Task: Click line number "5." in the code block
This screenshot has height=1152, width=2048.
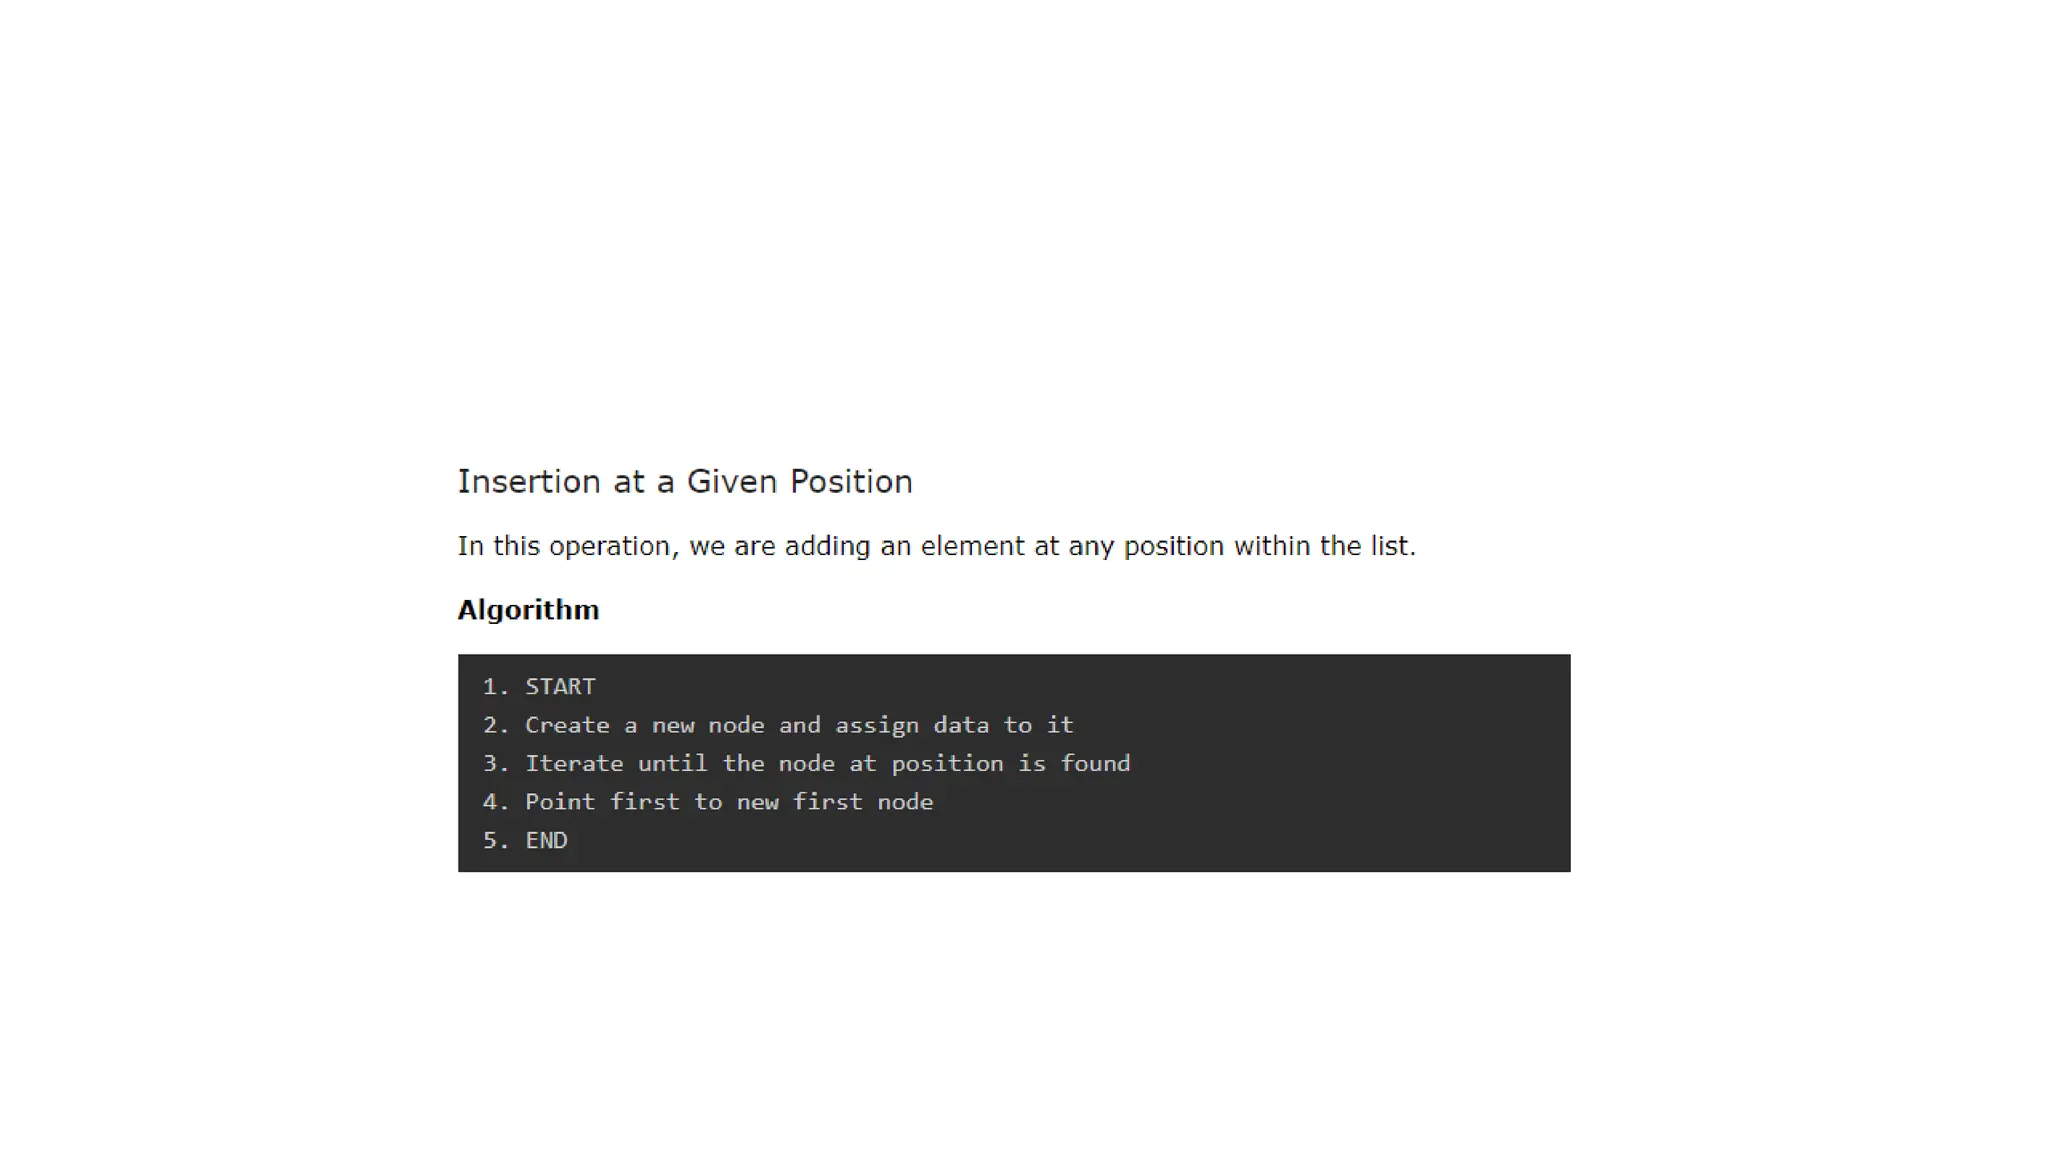Action: pos(496,841)
